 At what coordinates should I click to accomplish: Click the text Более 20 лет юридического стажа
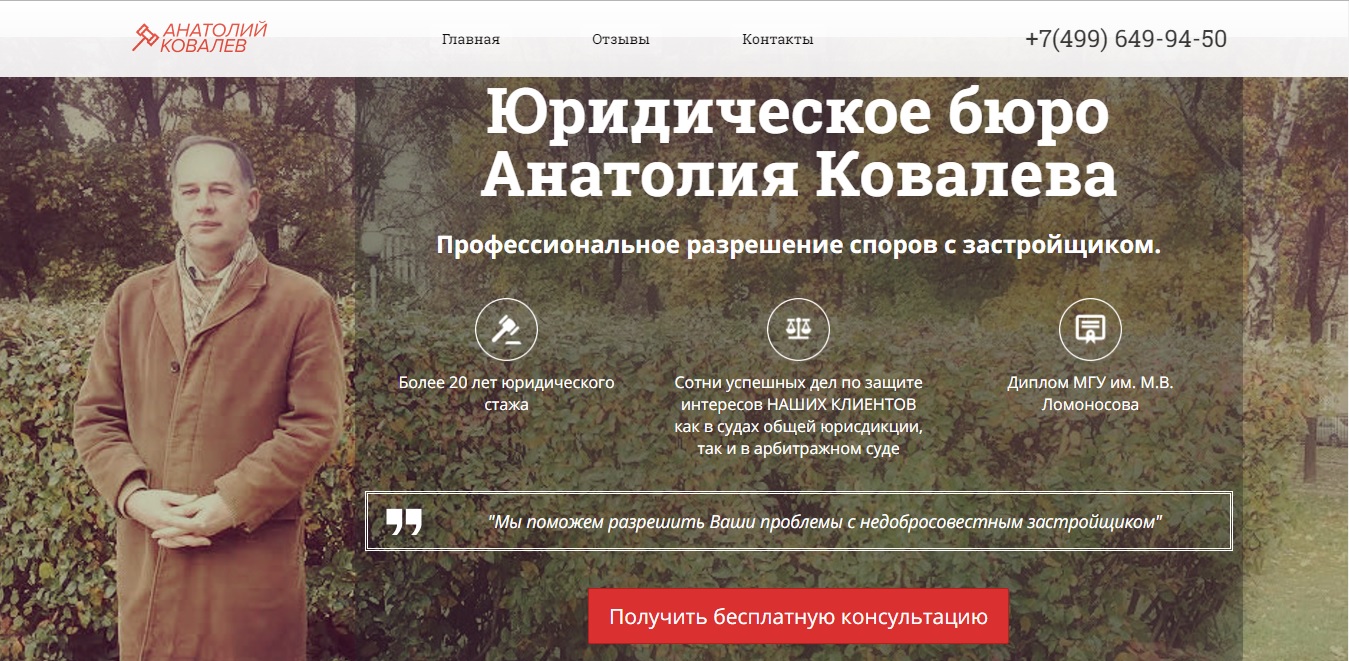tap(506, 394)
